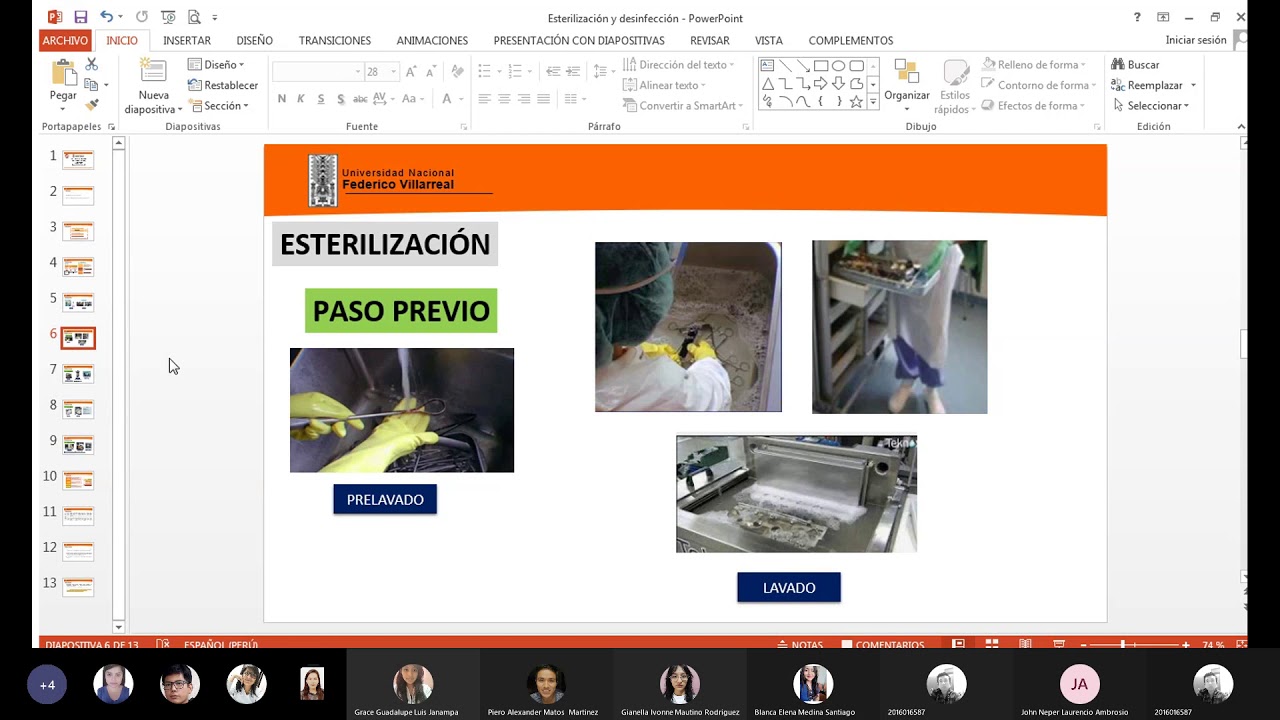Insert a Nueva diapositiva

tap(153, 87)
